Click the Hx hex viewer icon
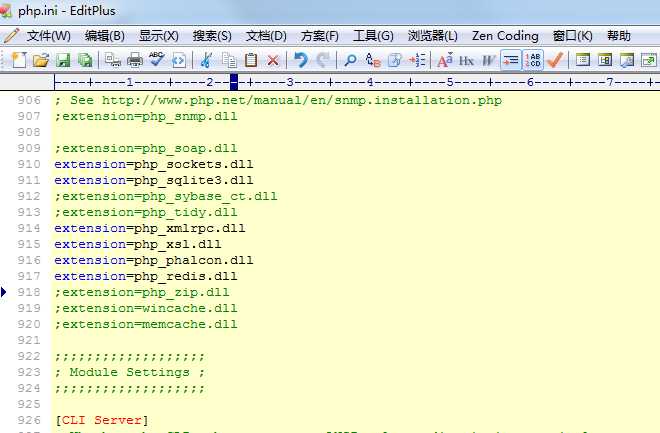Viewport: 660px width, 433px height. click(466, 61)
